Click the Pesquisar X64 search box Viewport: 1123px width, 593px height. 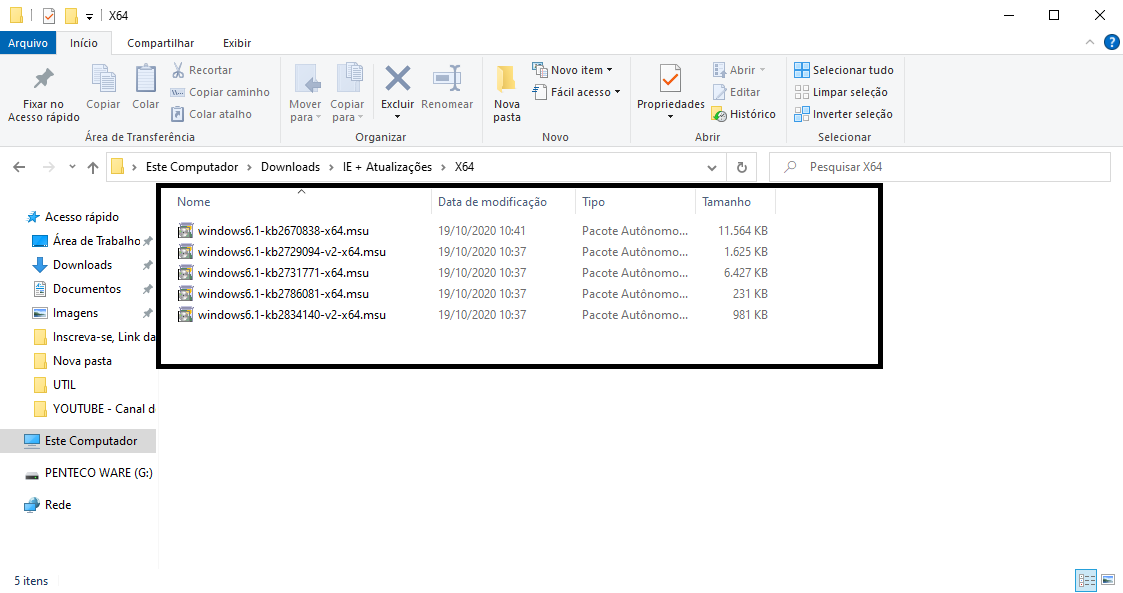point(940,167)
